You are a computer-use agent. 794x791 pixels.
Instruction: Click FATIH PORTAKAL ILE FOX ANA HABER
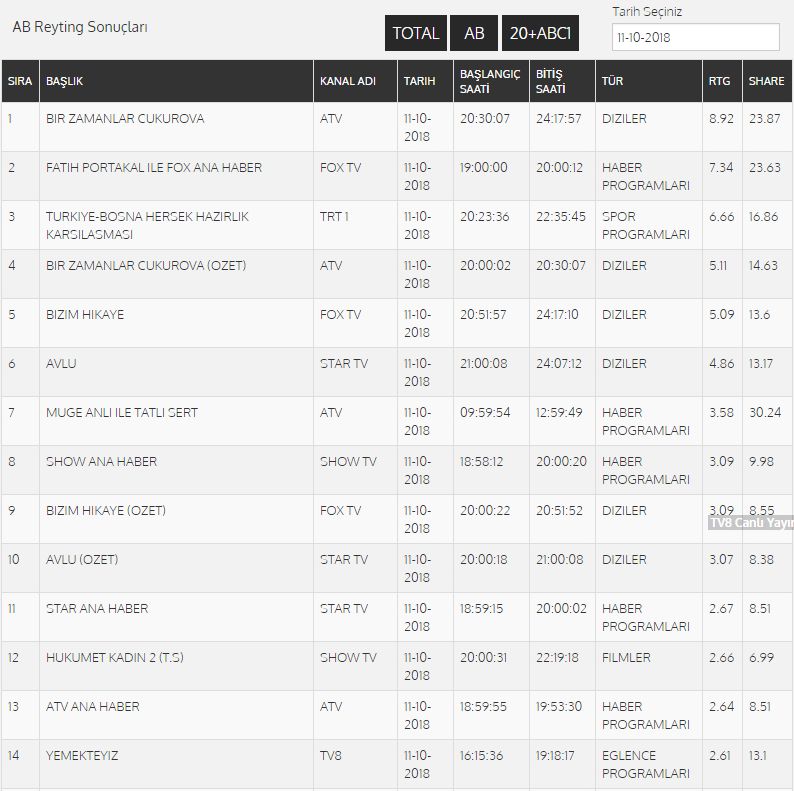[154, 168]
